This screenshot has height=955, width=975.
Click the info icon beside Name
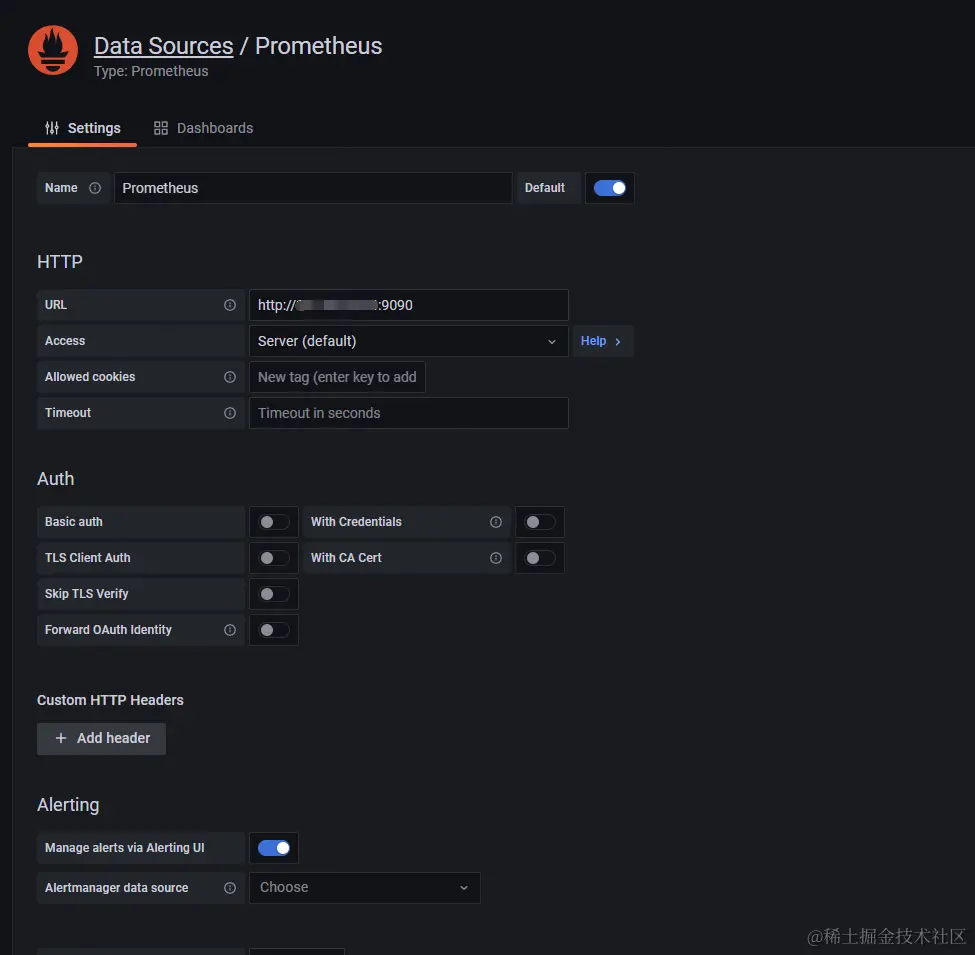click(x=95, y=188)
